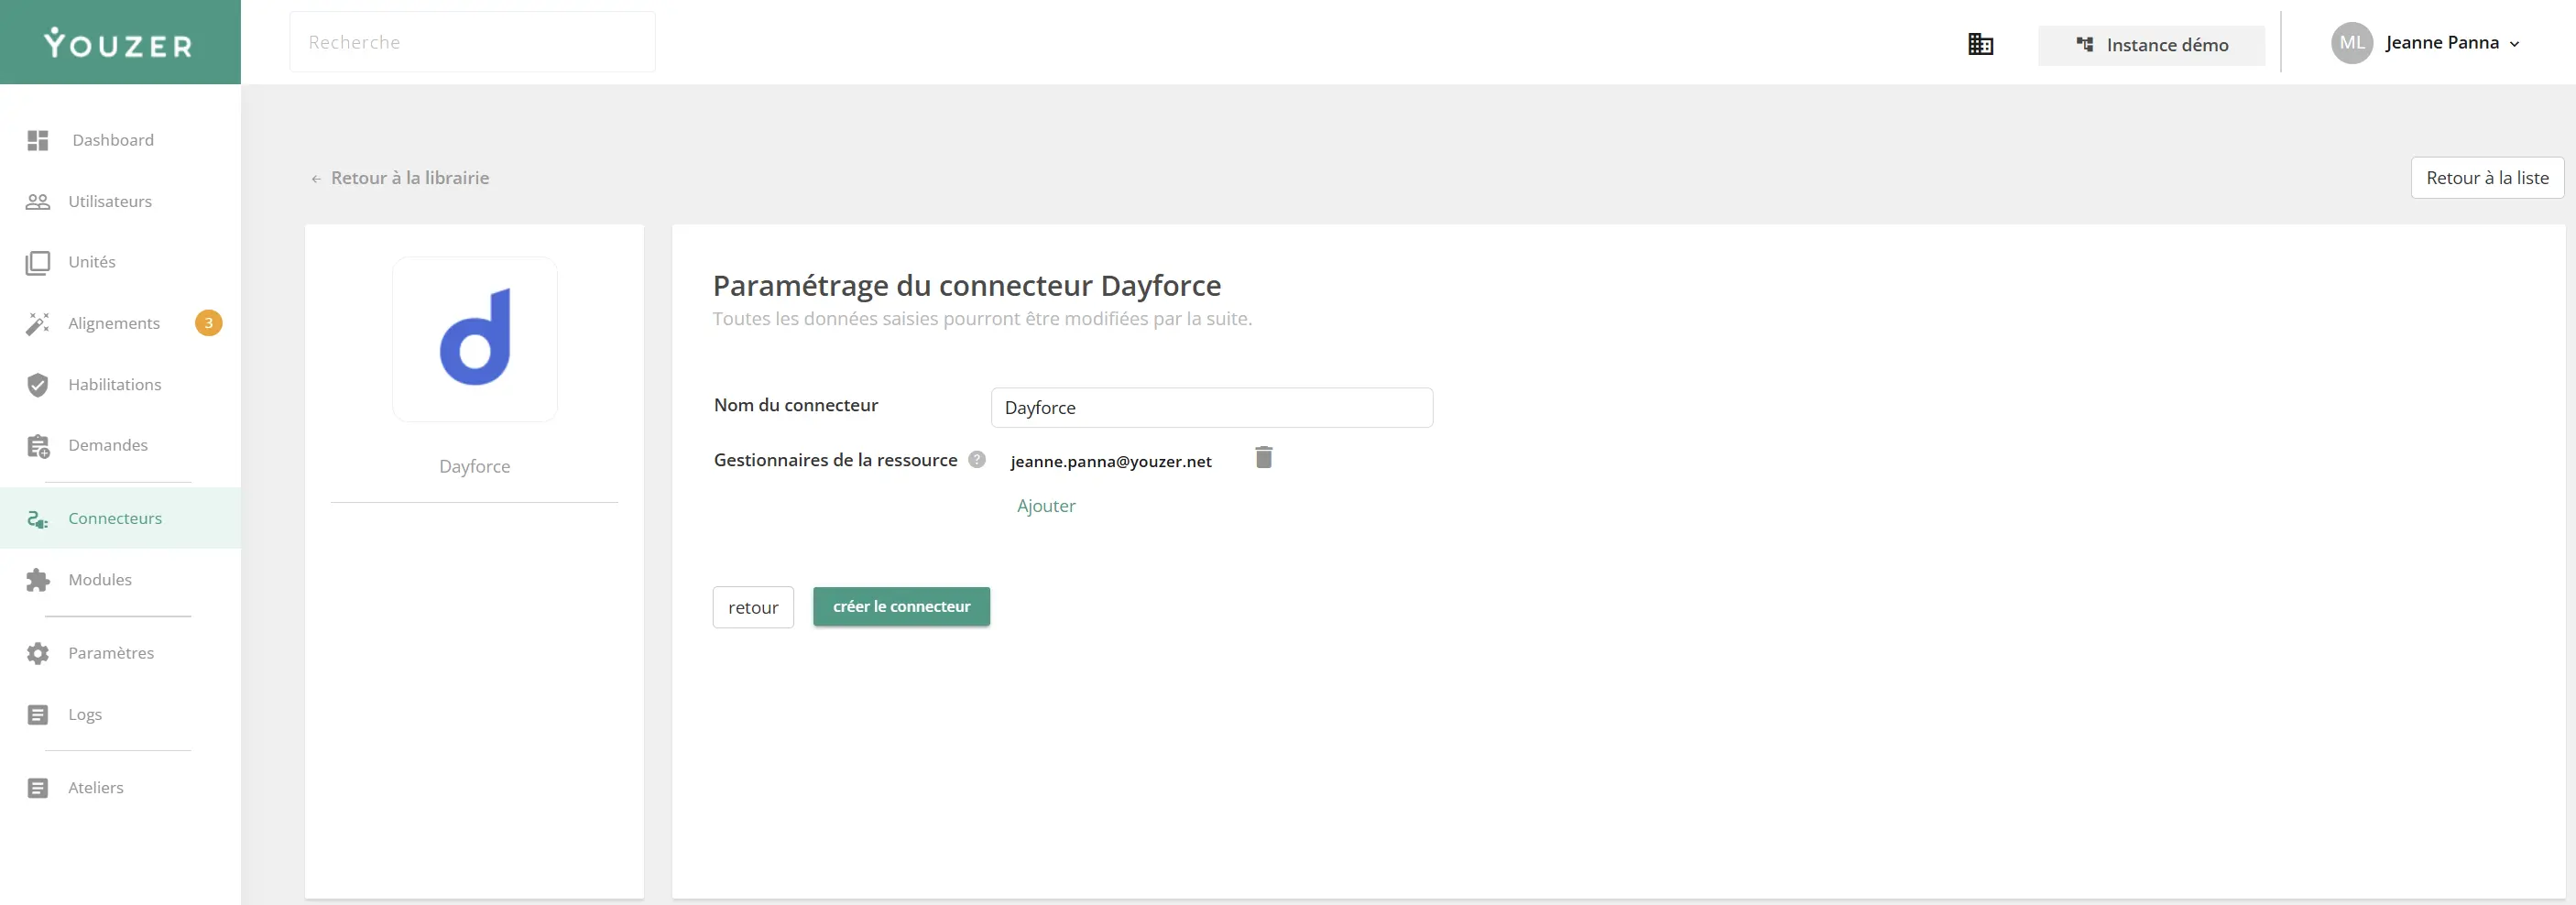The image size is (2576, 905).
Task: Open the Instance démo selector
Action: coord(2151,45)
